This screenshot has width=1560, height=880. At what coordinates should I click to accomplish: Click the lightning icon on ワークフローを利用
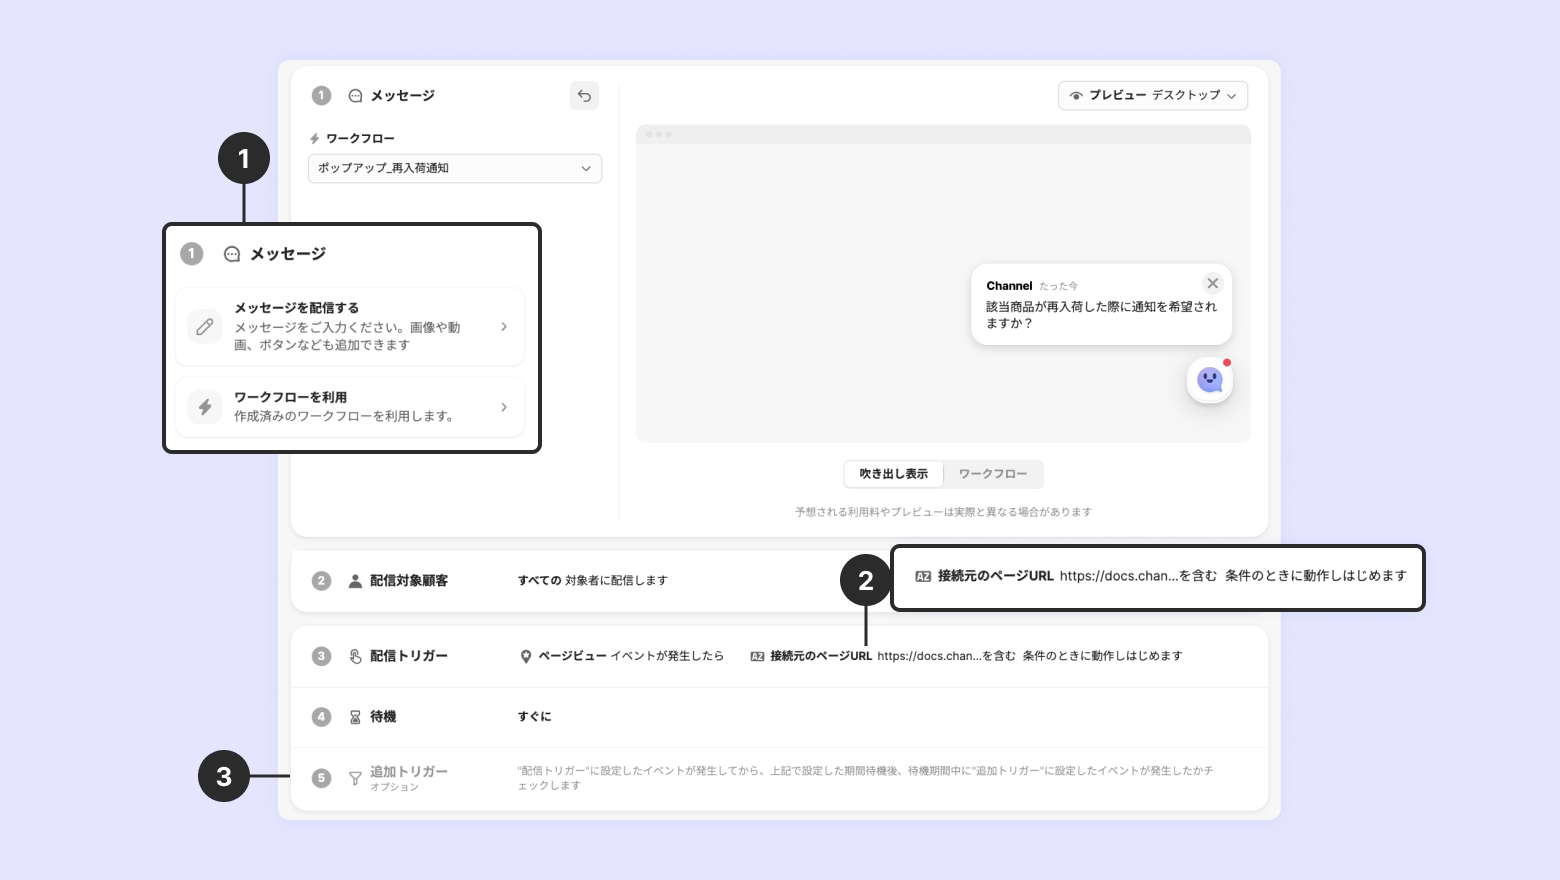(205, 407)
